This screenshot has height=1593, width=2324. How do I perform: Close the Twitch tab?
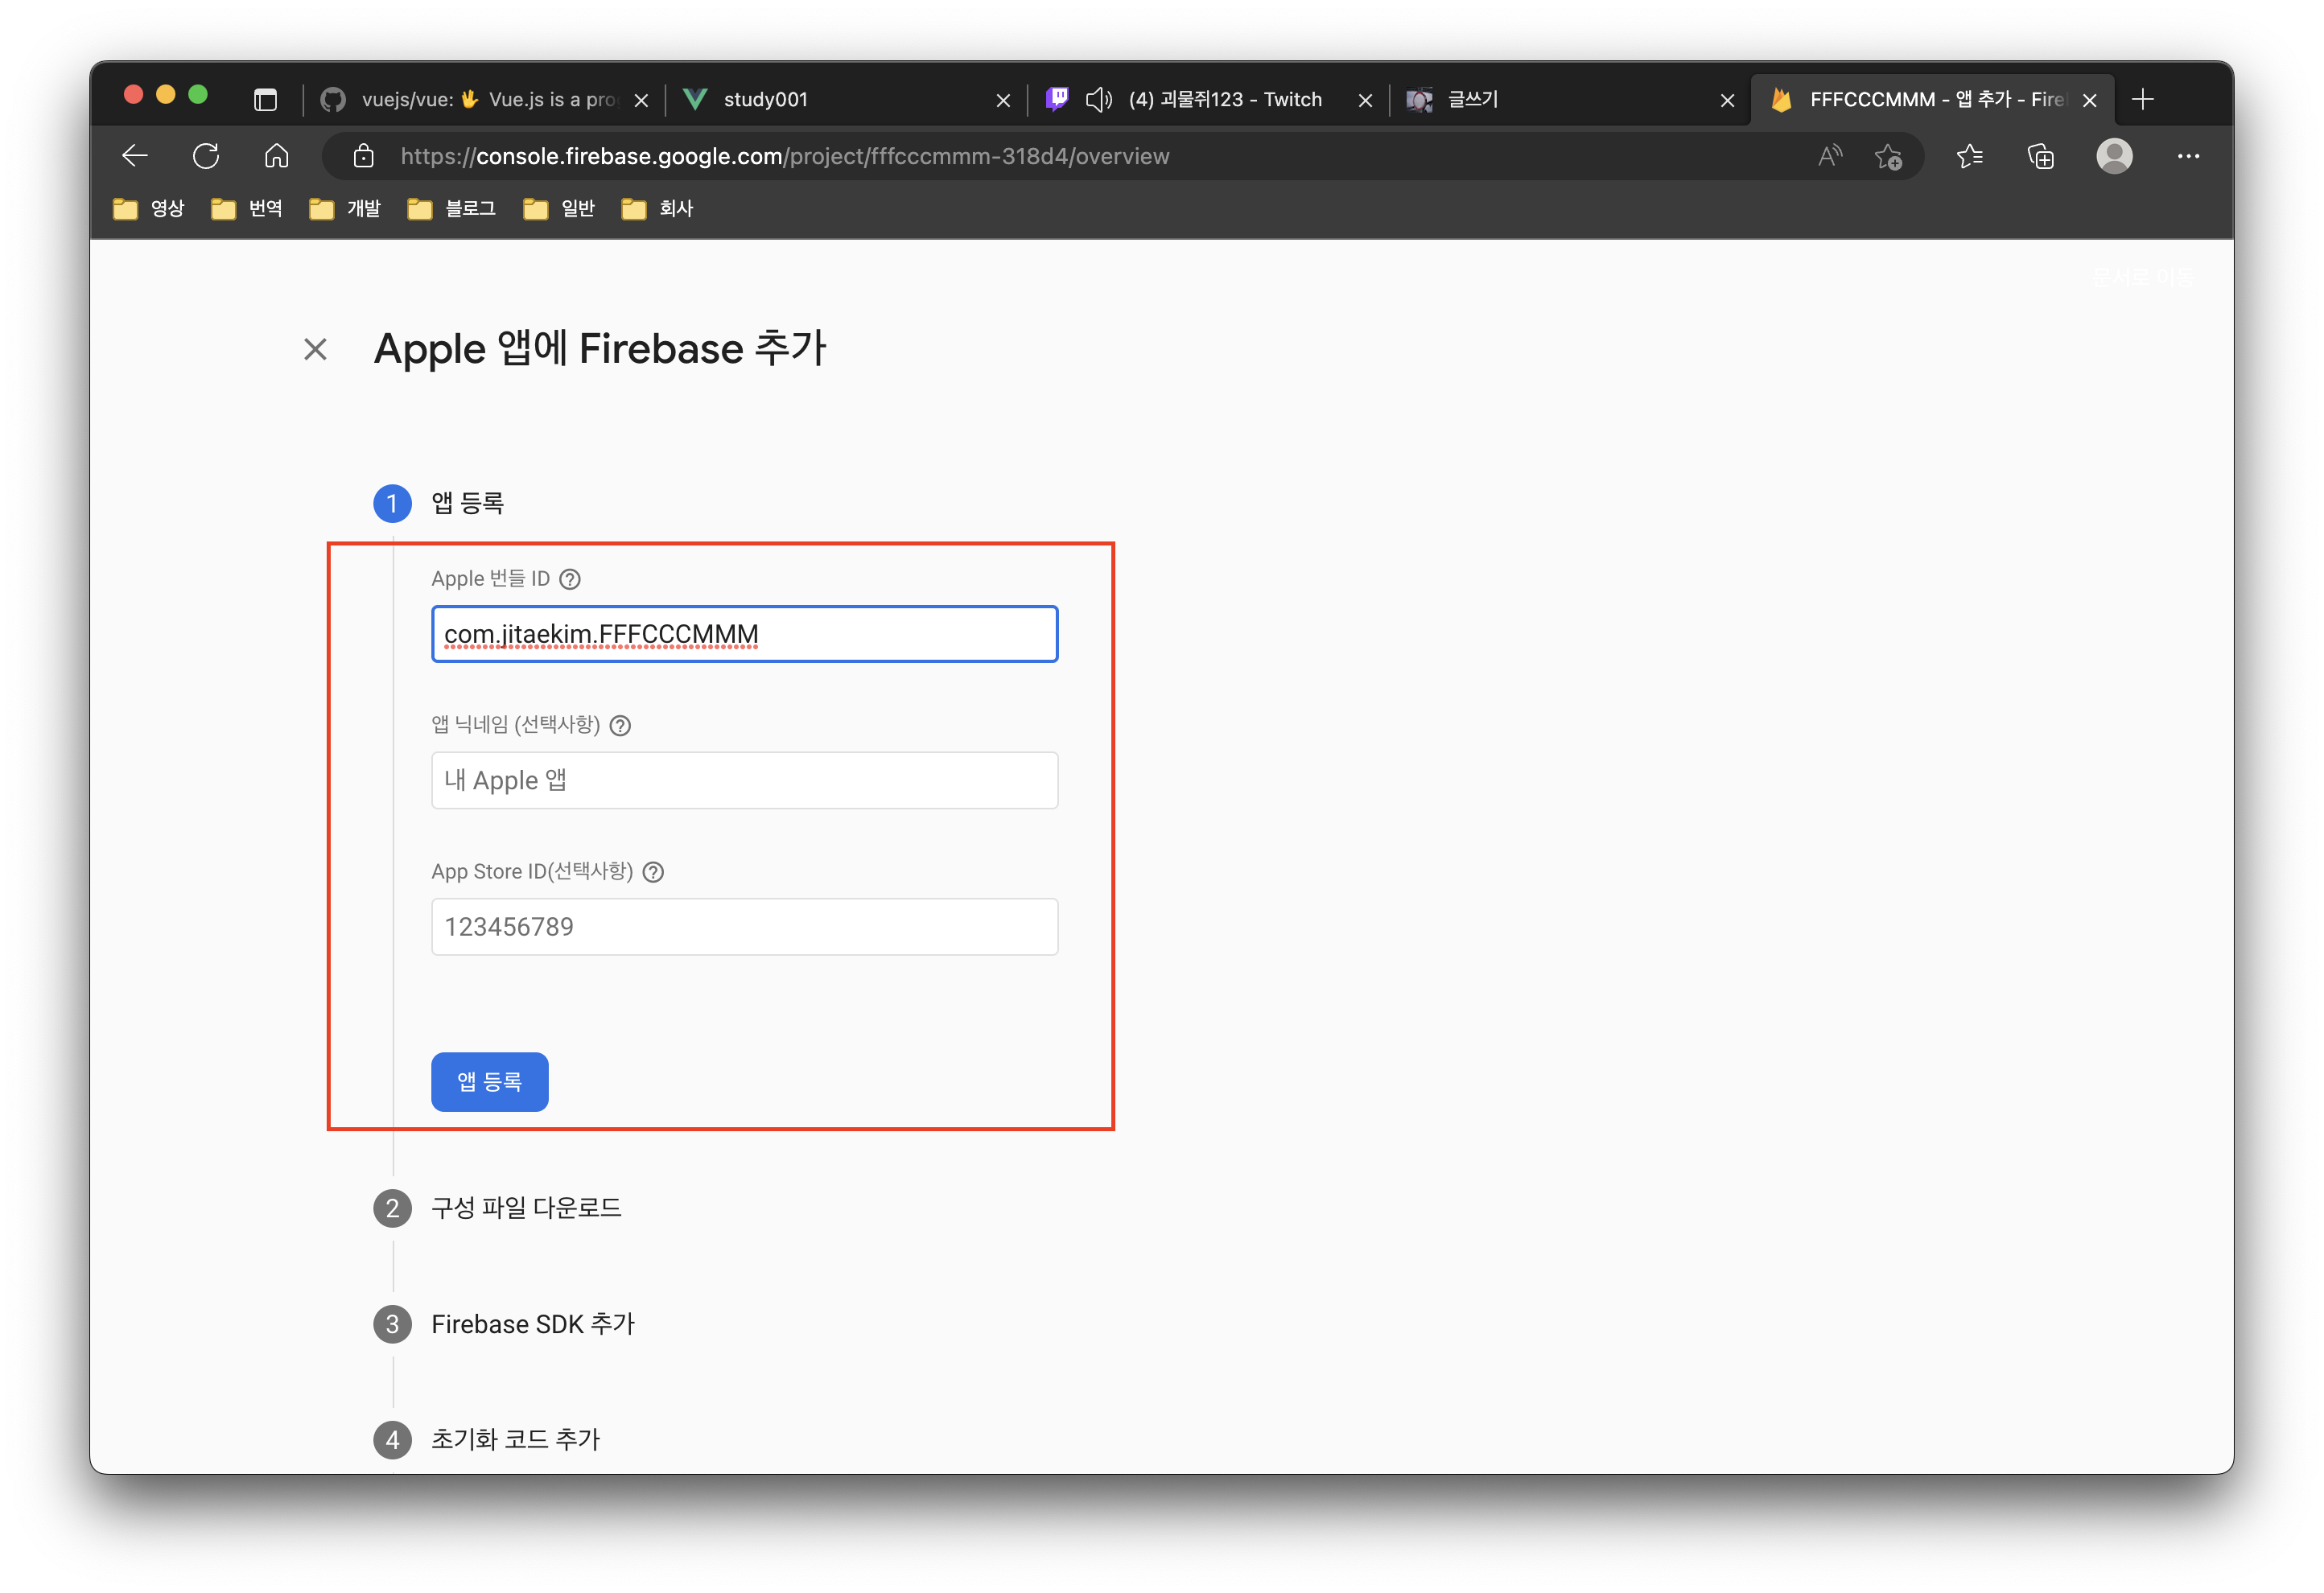pos(1366,100)
